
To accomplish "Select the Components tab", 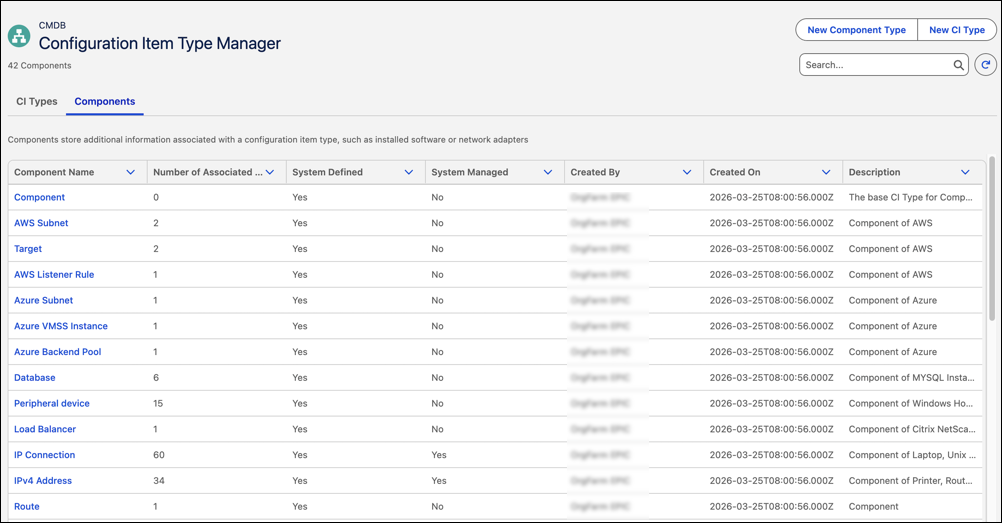I will (x=105, y=101).
